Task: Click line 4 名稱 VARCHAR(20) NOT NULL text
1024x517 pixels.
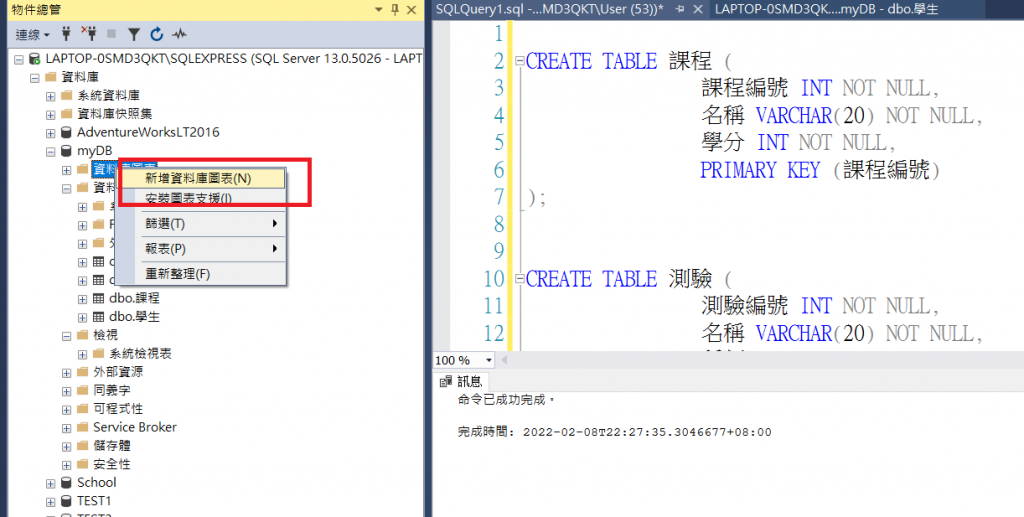Action: point(842,116)
